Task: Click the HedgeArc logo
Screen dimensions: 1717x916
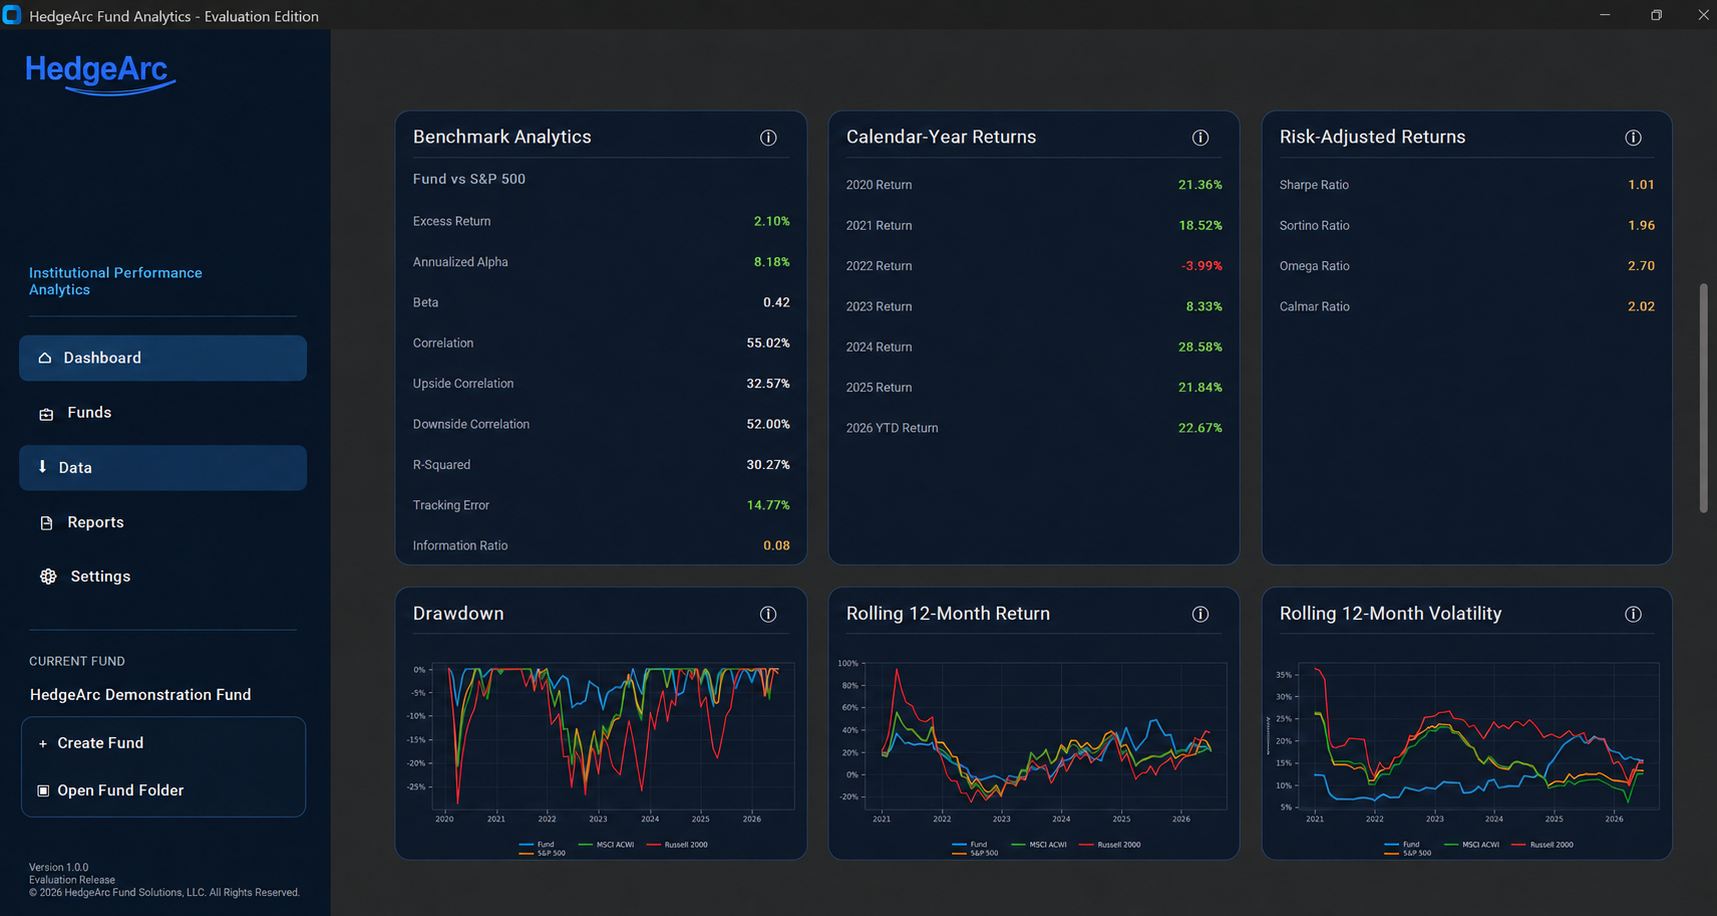Action: [100, 74]
